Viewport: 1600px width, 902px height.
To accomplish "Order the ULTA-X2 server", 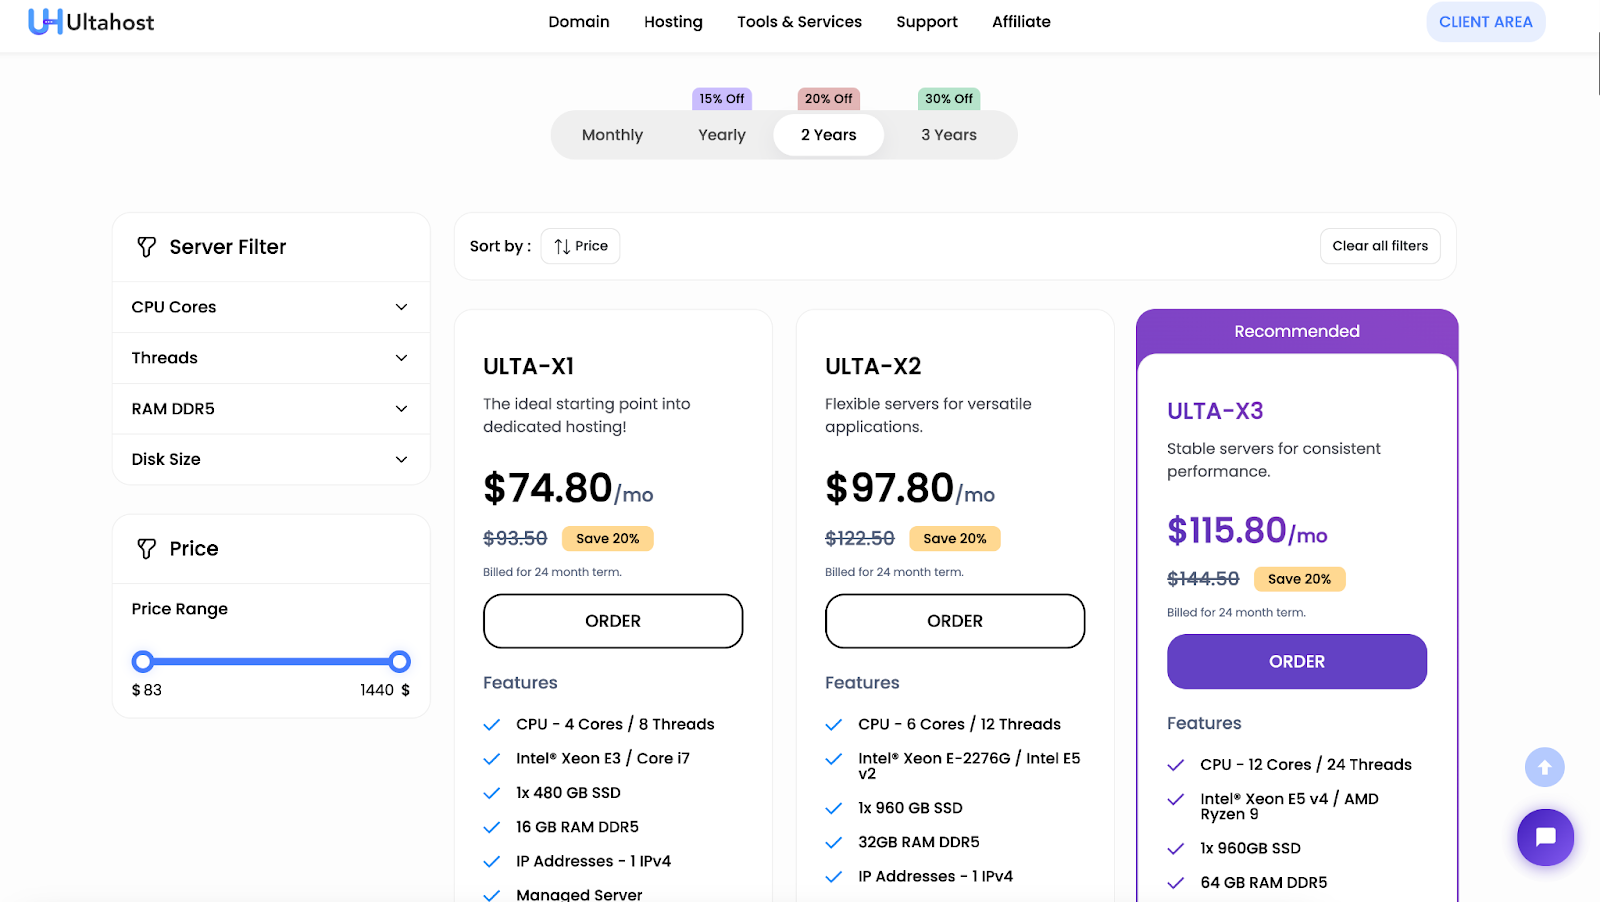I will tap(955, 621).
